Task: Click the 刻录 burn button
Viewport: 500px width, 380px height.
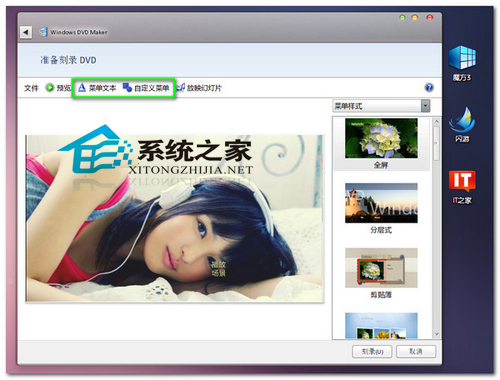Action: click(372, 351)
